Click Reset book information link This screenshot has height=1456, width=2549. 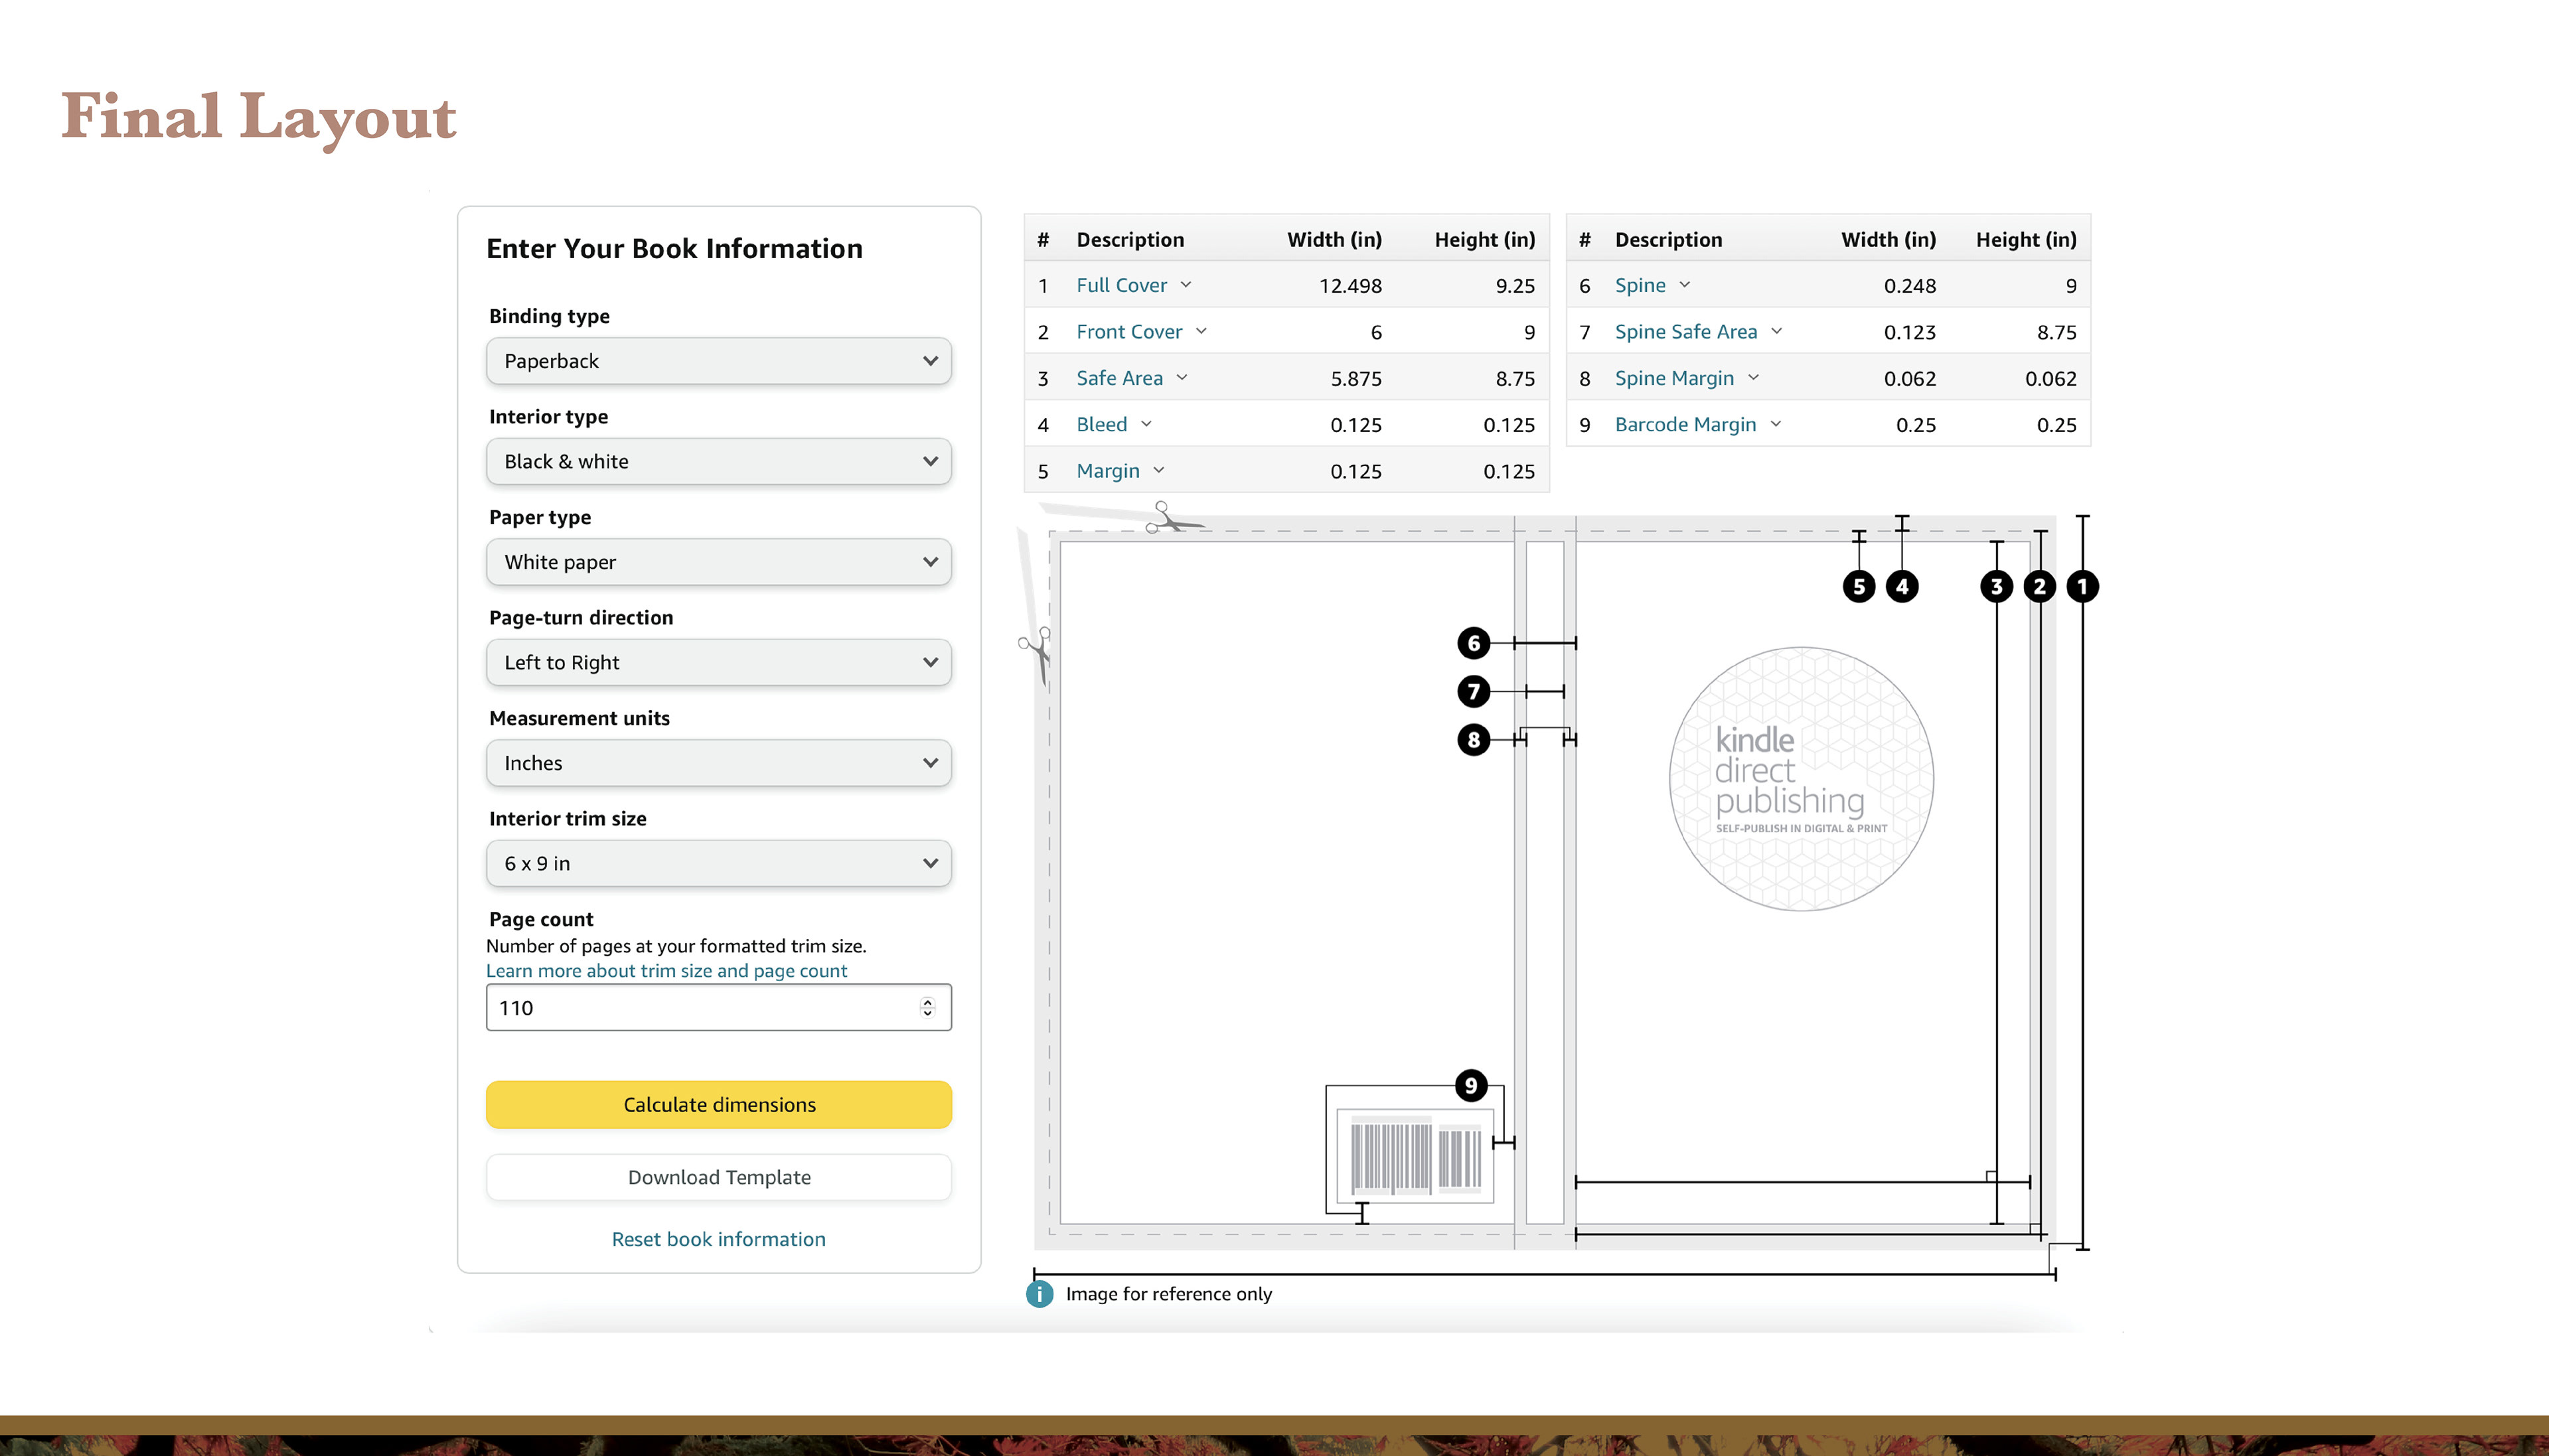coord(718,1239)
